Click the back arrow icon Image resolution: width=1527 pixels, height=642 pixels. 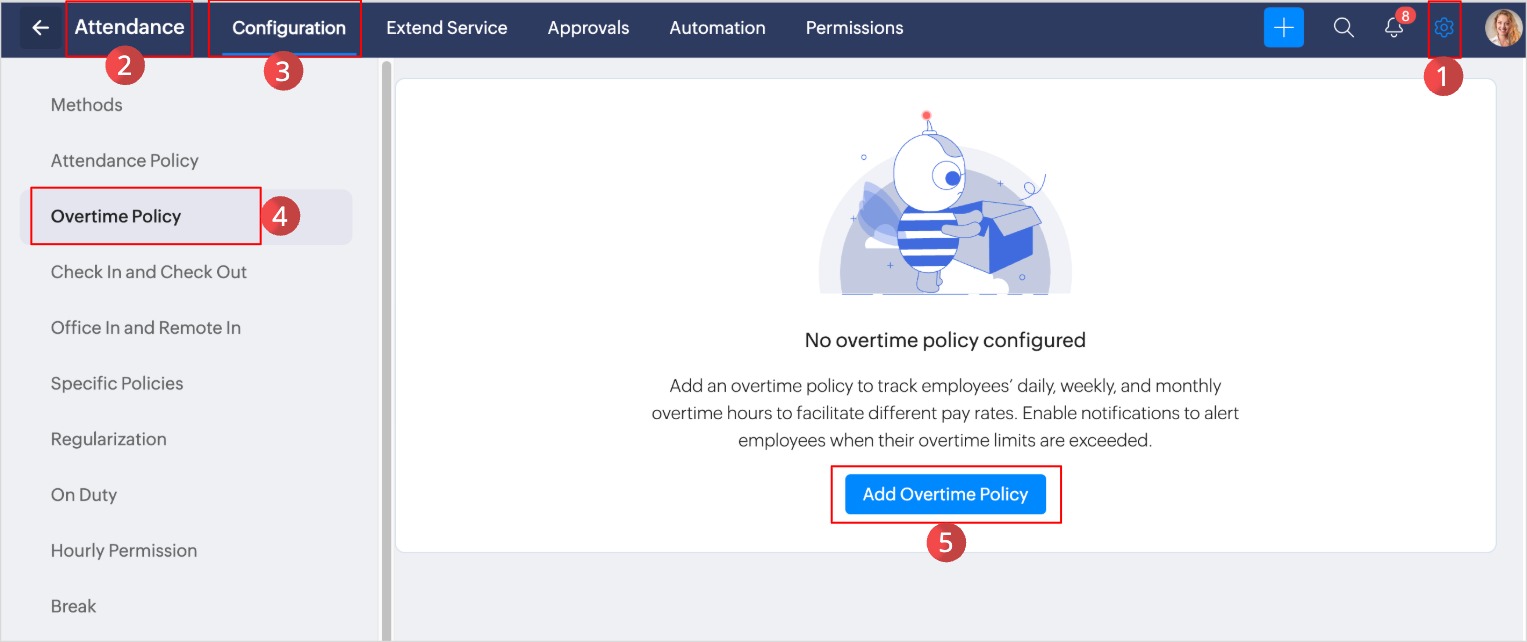[40, 28]
